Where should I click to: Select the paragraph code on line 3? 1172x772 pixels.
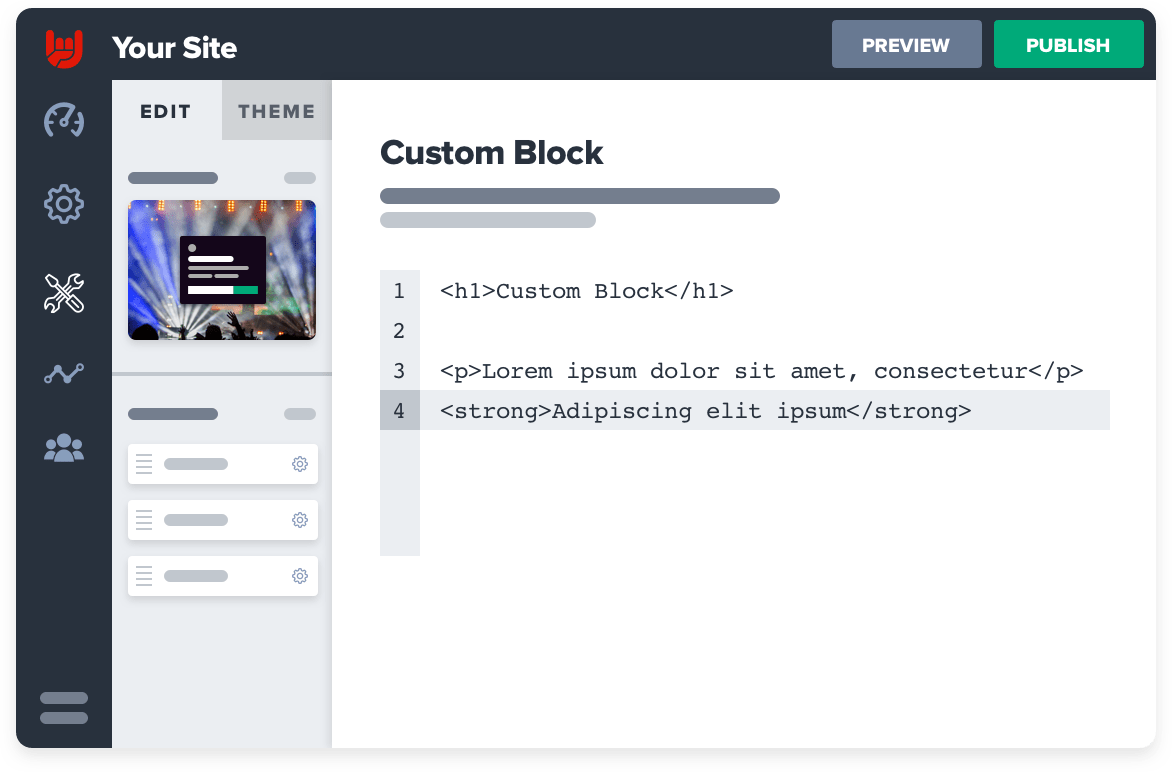(x=760, y=370)
